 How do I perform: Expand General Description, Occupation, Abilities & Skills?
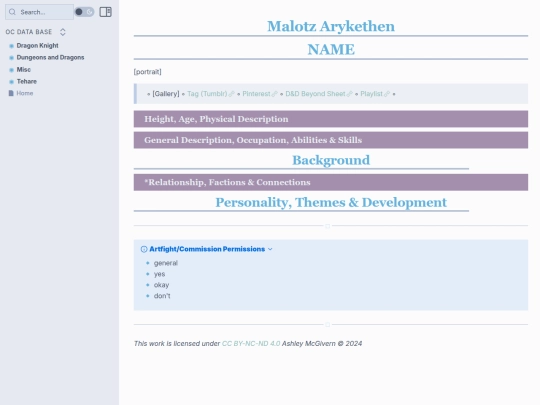331,140
